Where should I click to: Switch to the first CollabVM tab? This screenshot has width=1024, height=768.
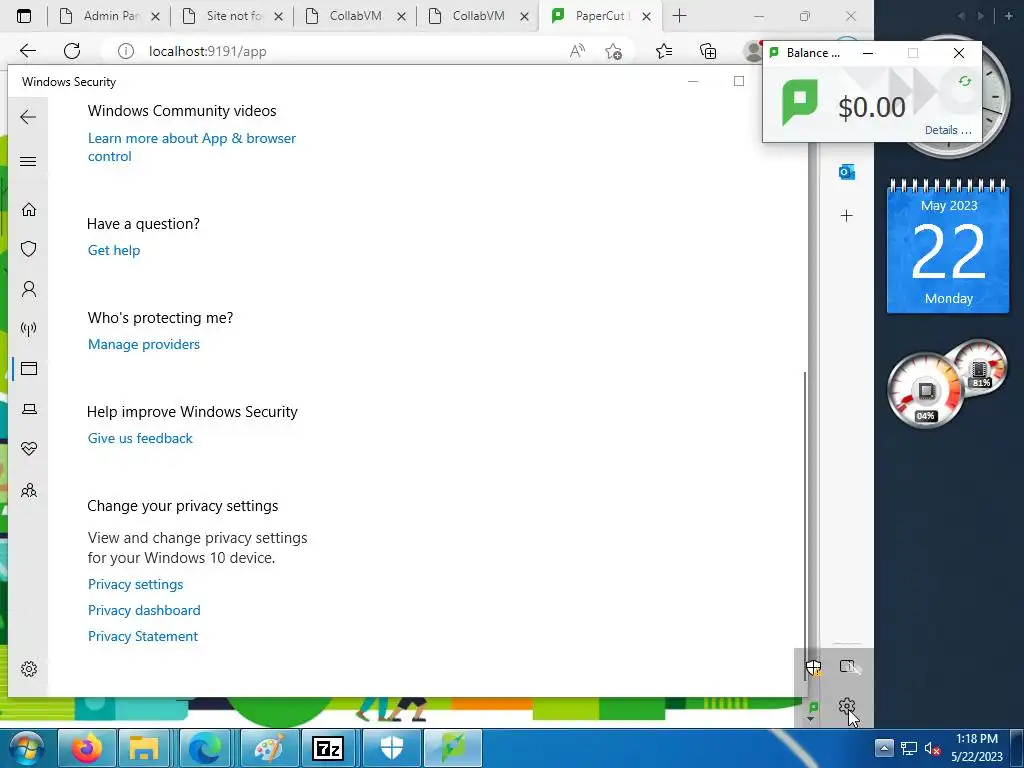coord(356,16)
